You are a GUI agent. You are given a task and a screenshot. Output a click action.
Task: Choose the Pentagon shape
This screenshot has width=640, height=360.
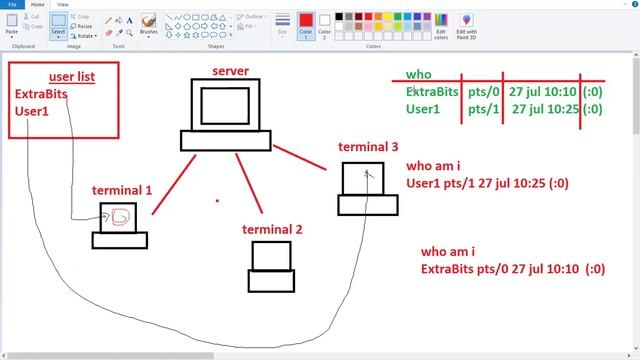tap(187, 26)
